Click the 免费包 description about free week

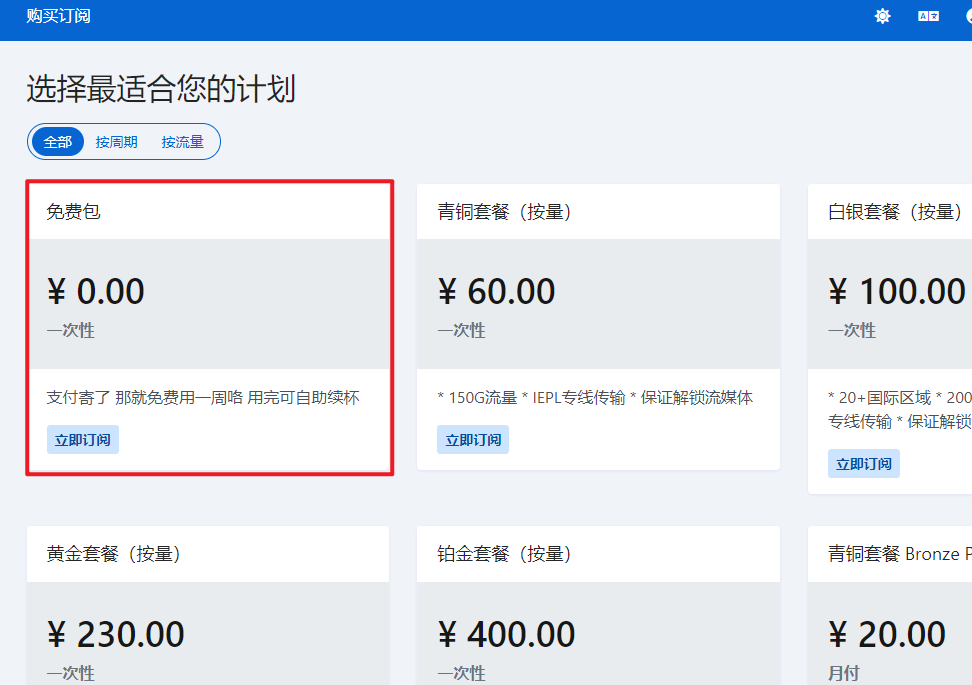point(203,398)
